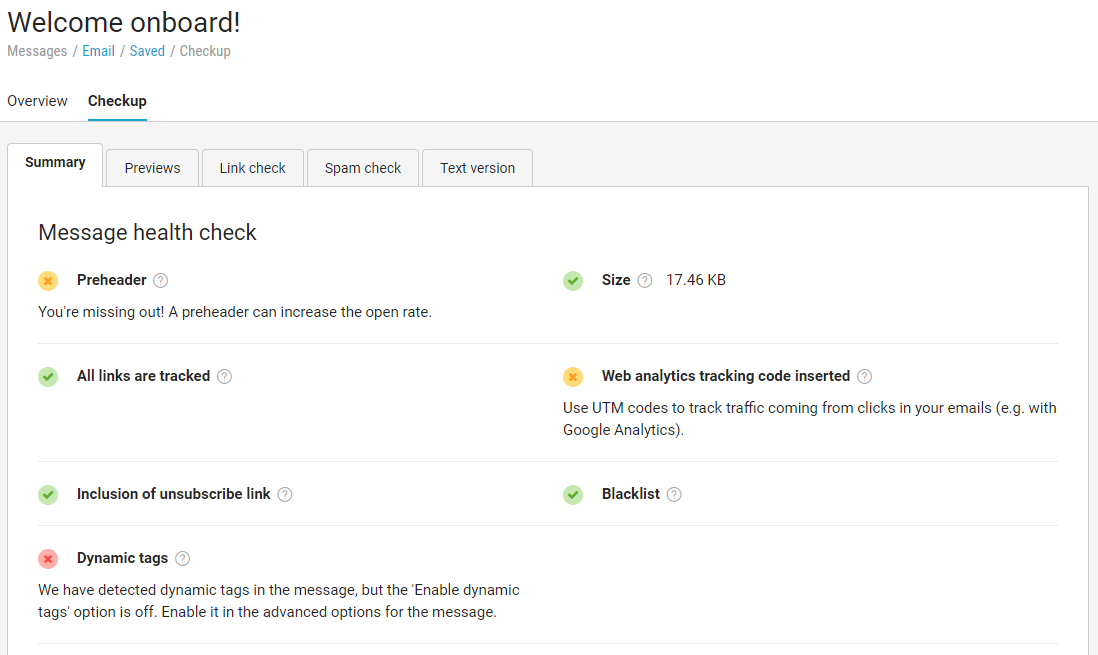Go to the Link check tab
1098x655 pixels.
coord(252,168)
